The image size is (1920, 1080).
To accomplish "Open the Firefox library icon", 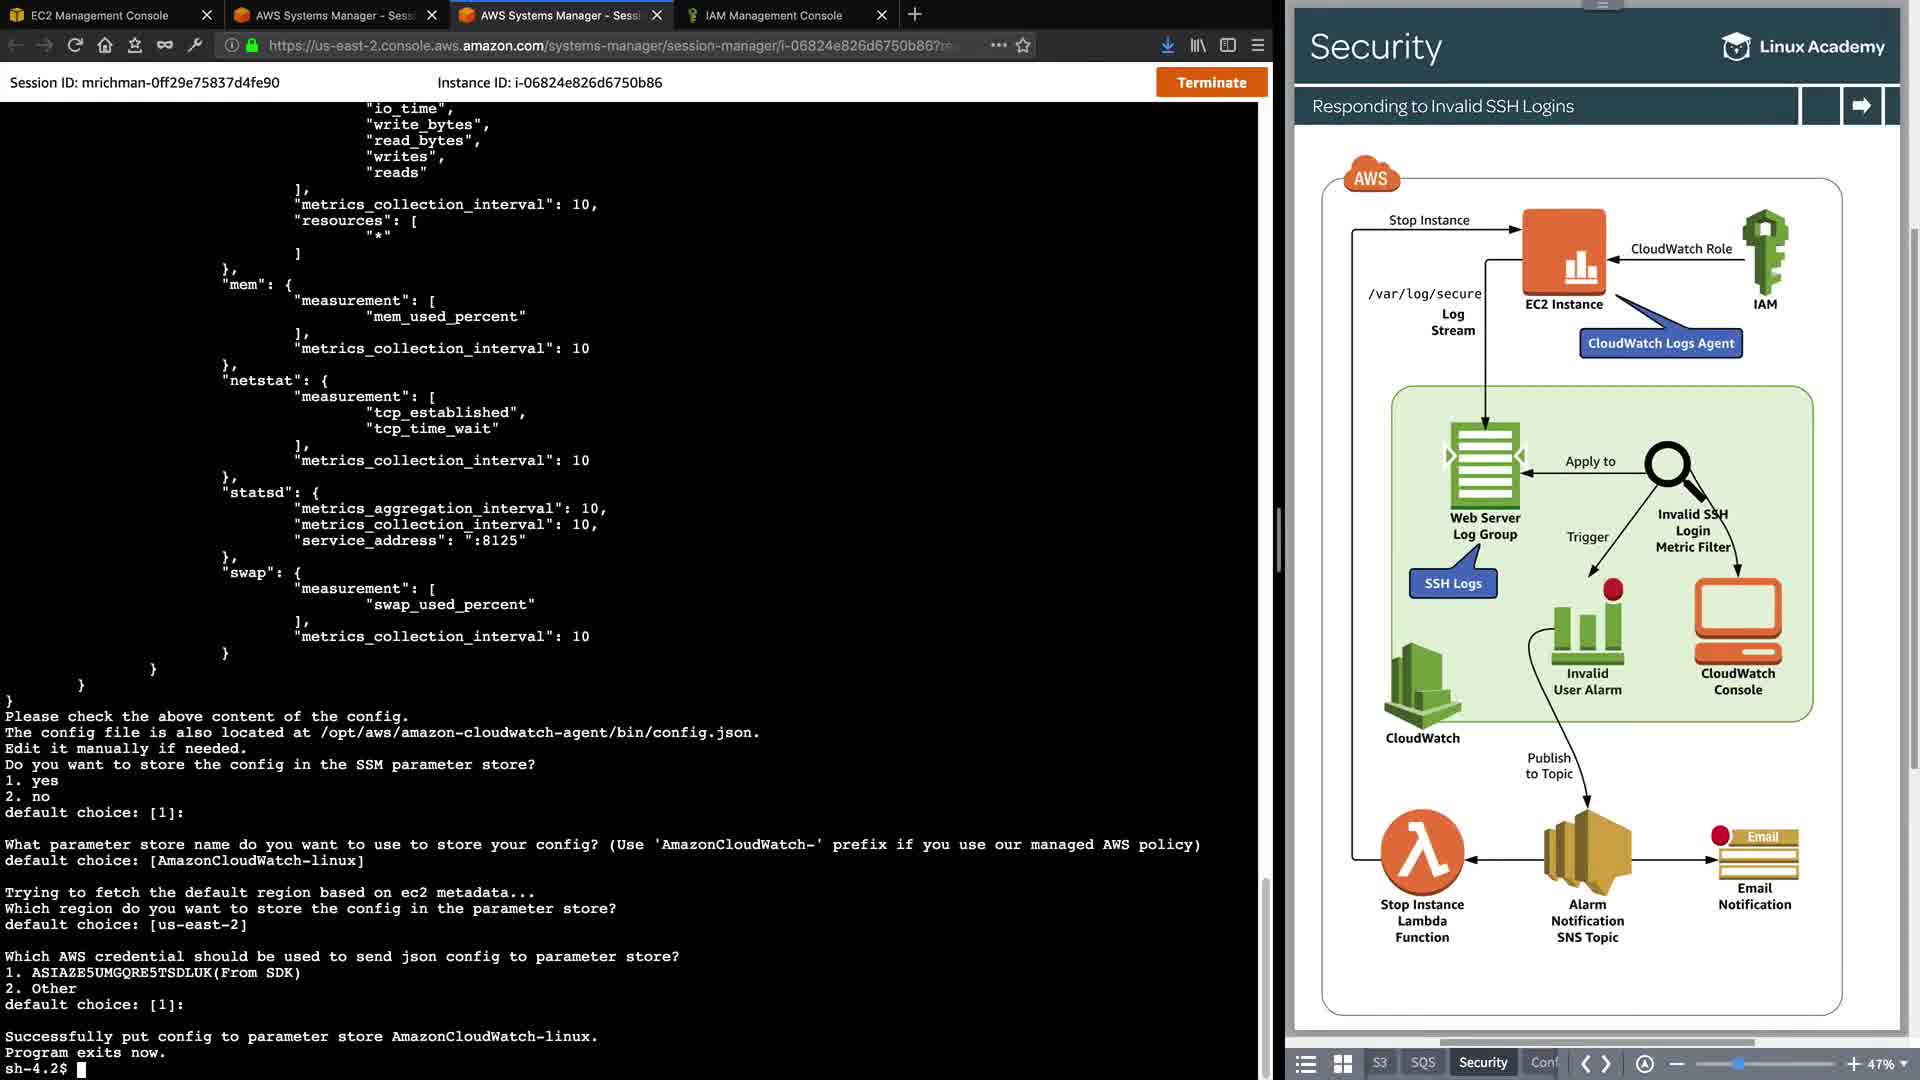I will pos(1197,45).
